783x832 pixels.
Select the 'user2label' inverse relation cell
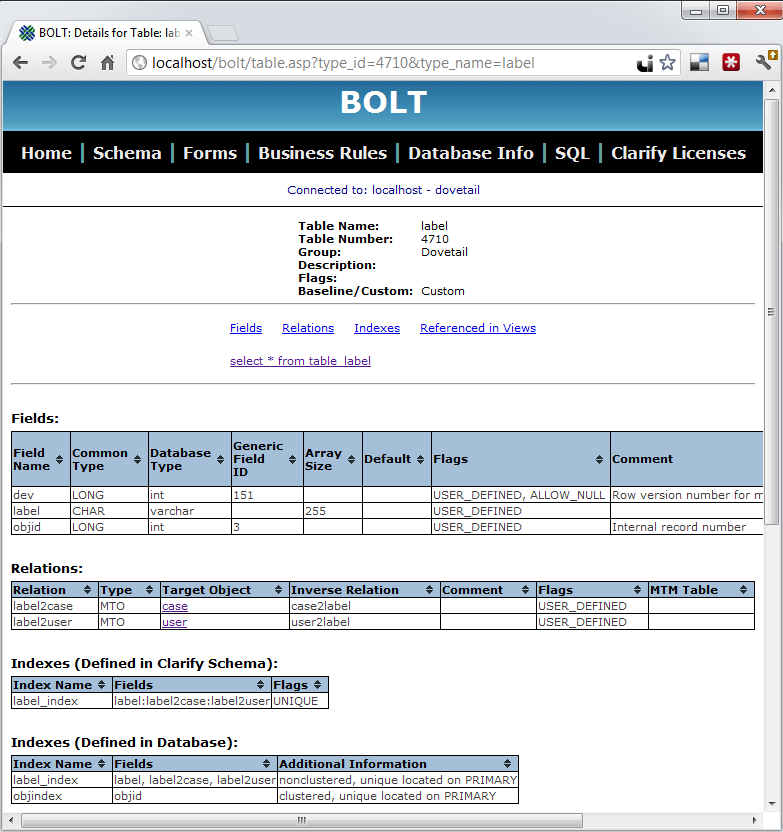tap(365, 622)
